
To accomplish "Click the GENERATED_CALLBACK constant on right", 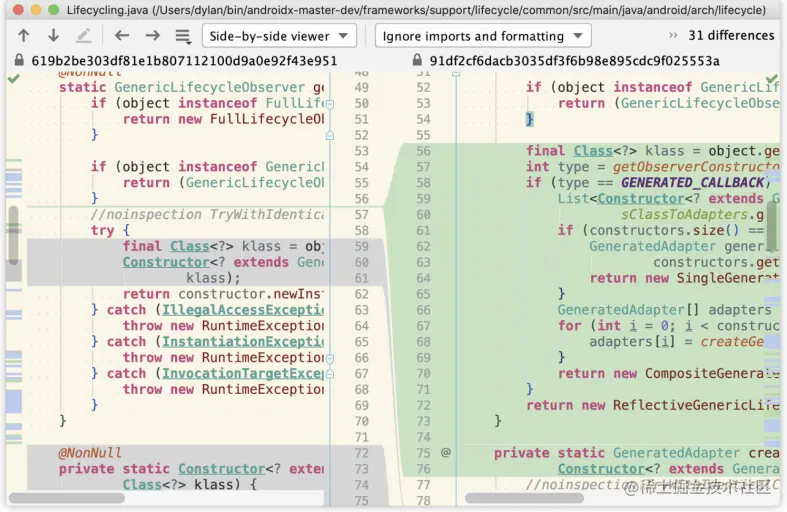I will click(x=693, y=183).
